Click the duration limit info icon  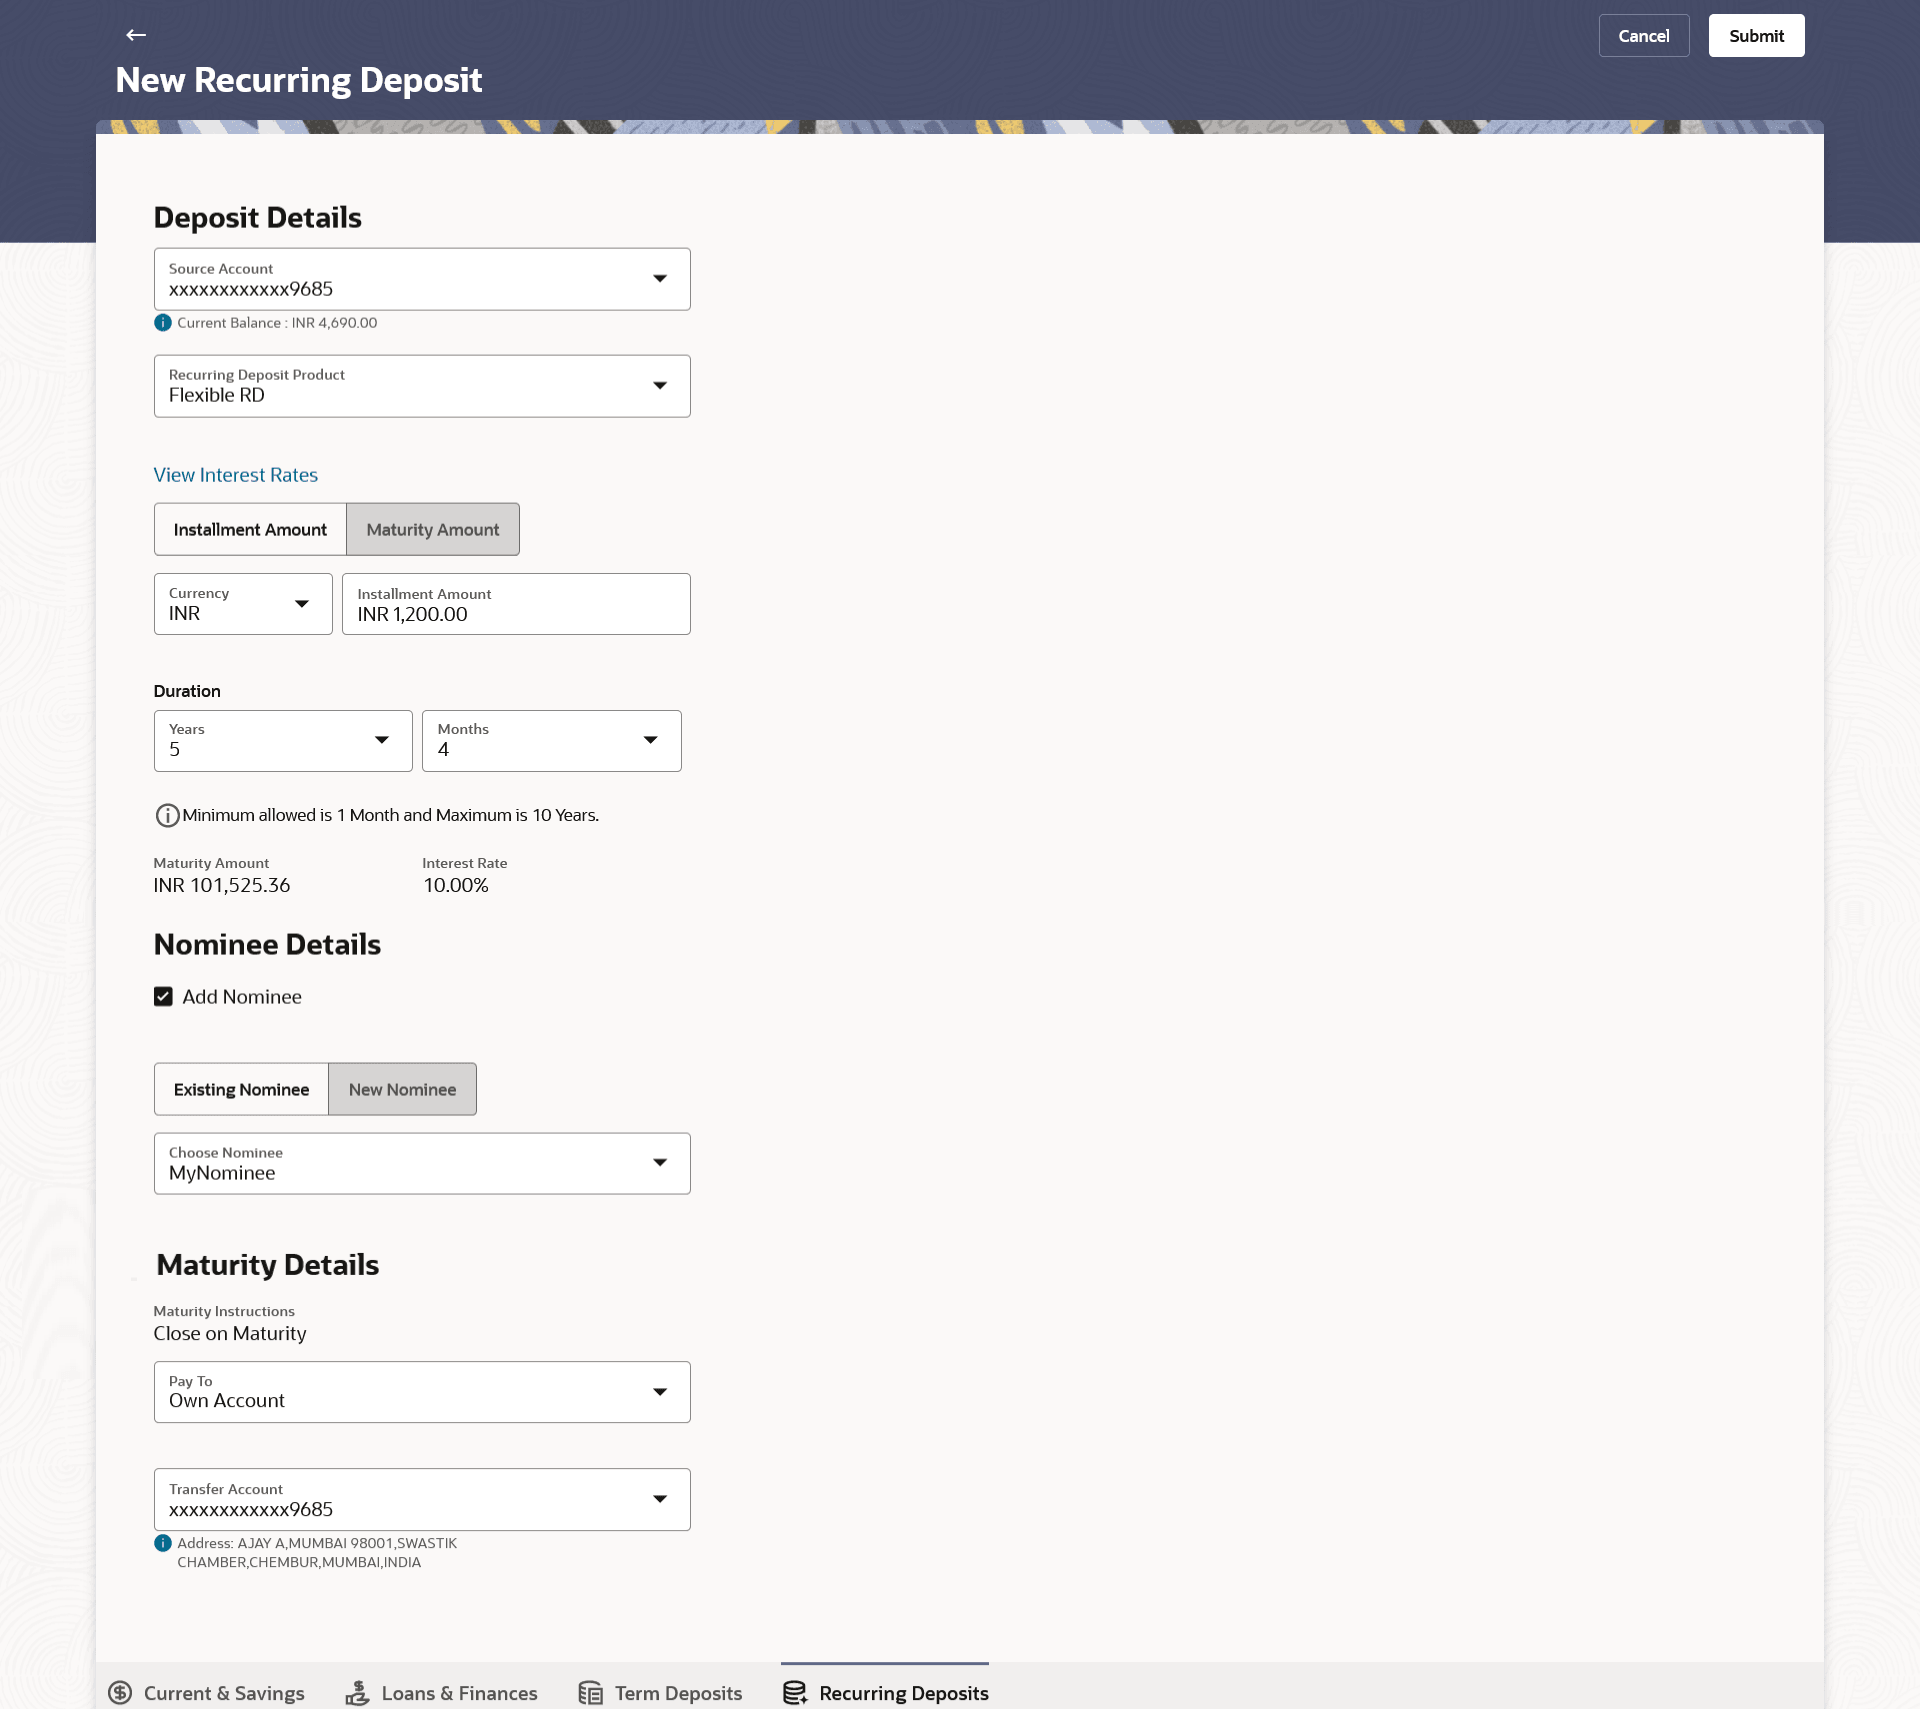pos(167,816)
